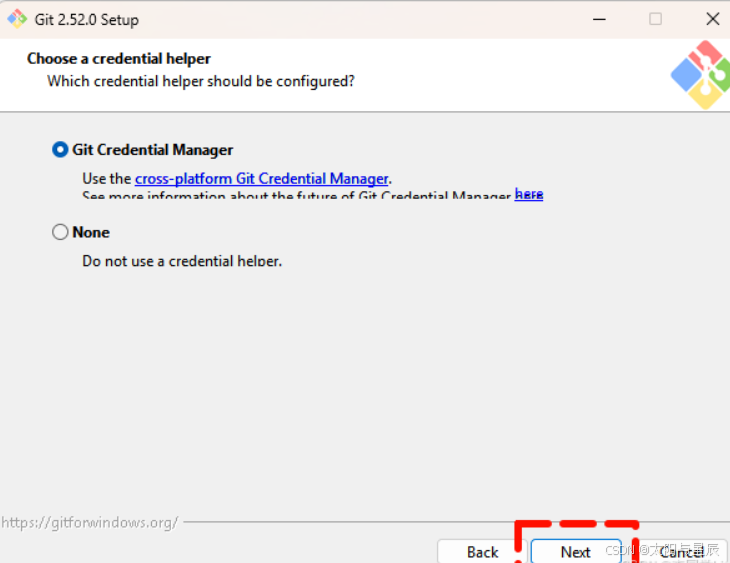Minimize the Git Setup window
This screenshot has height=563, width=730.
pyautogui.click(x=599, y=19)
